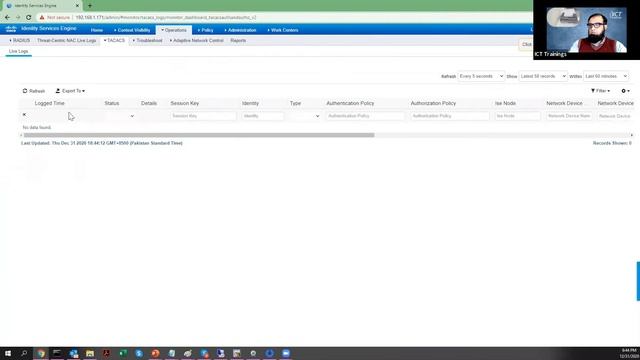Open the Windows Start menu
Viewport: 640px width, 360px height.
click(8, 353)
